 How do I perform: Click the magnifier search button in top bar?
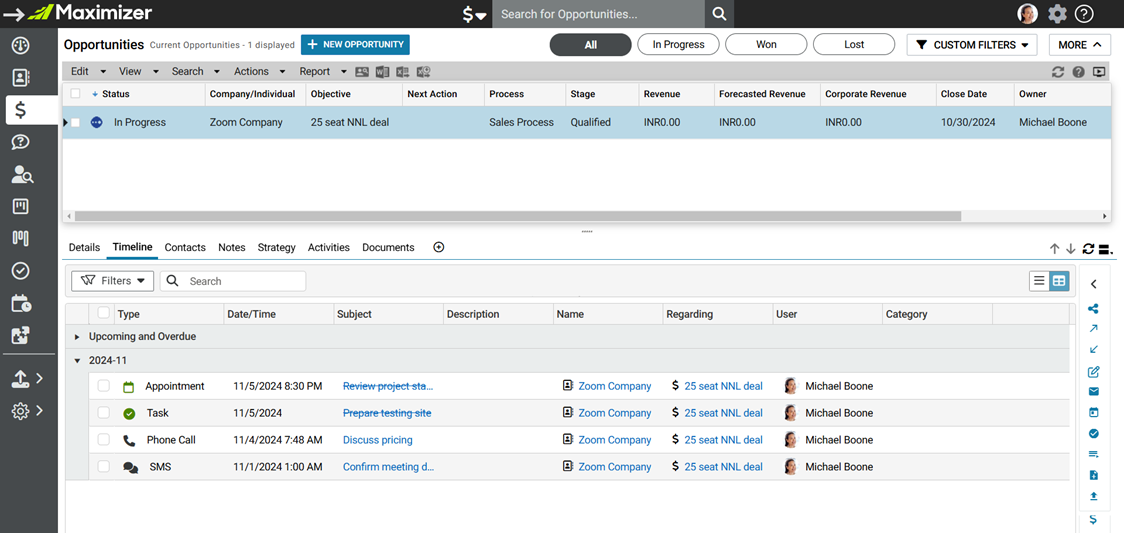tap(719, 14)
